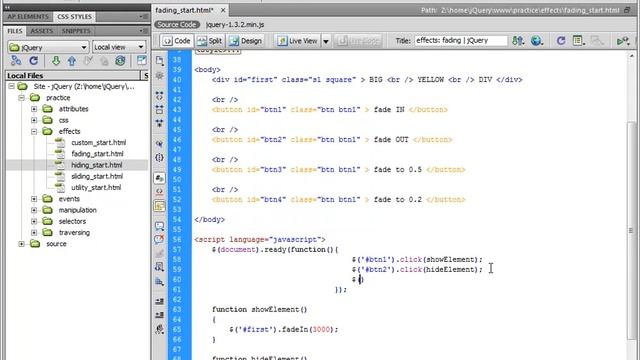The image size is (640, 360).
Task: Click Refresh Design View toolbar icon
Action: [x=561, y=40]
